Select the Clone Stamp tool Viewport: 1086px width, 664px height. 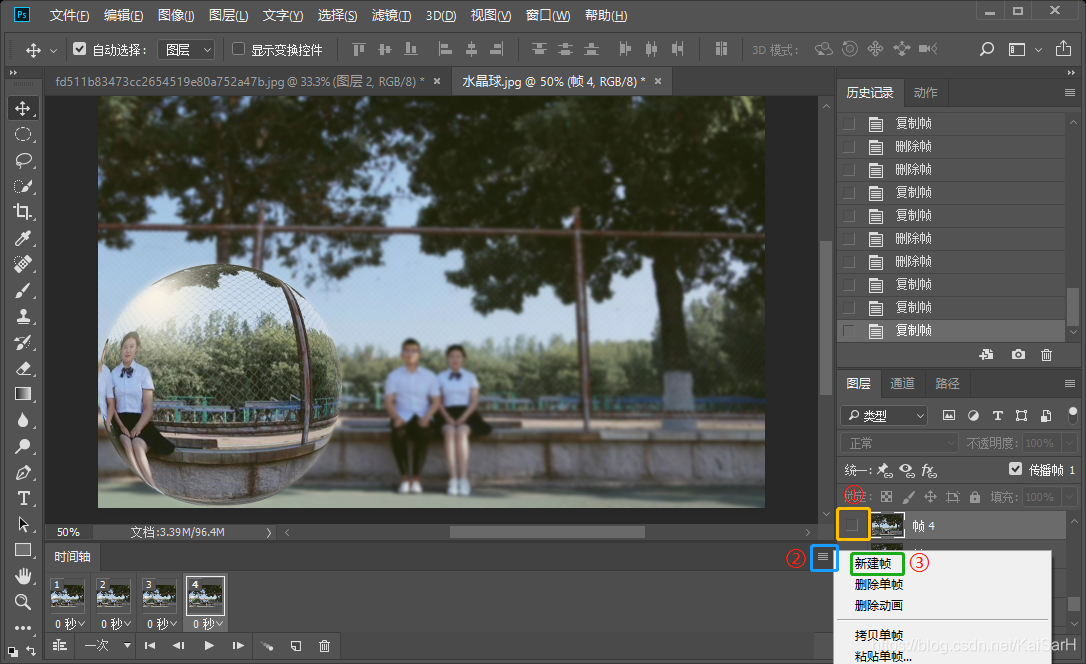coord(23,316)
